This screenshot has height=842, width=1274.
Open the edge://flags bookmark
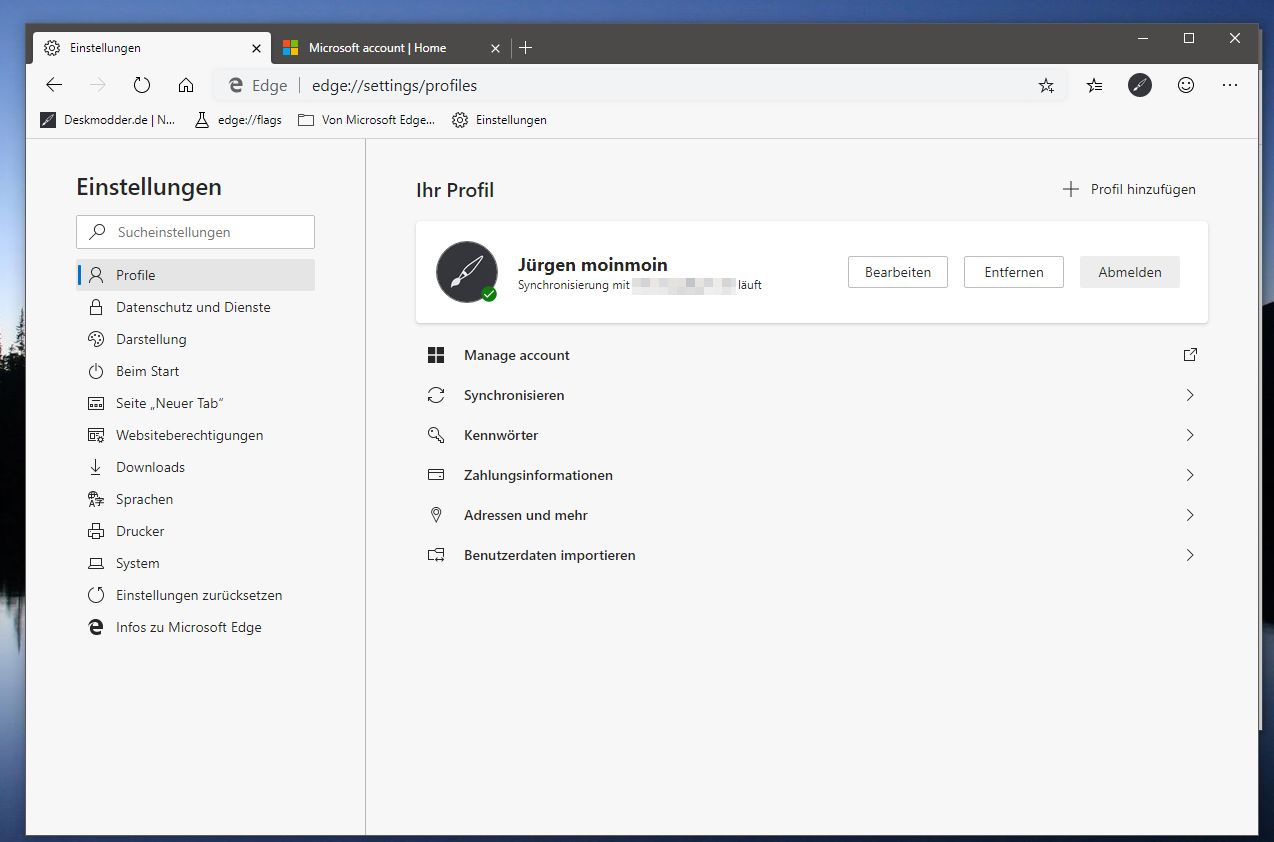(x=238, y=120)
